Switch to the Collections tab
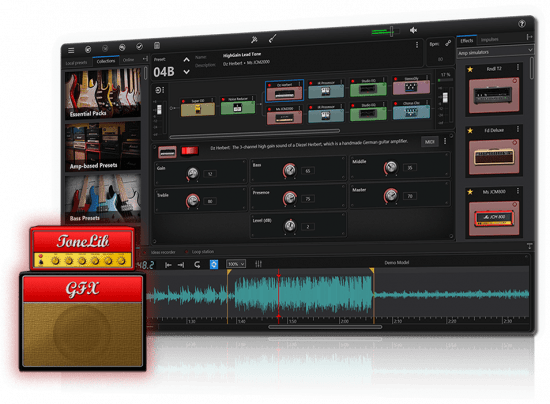The width and height of the screenshot is (550, 404). [x=106, y=61]
